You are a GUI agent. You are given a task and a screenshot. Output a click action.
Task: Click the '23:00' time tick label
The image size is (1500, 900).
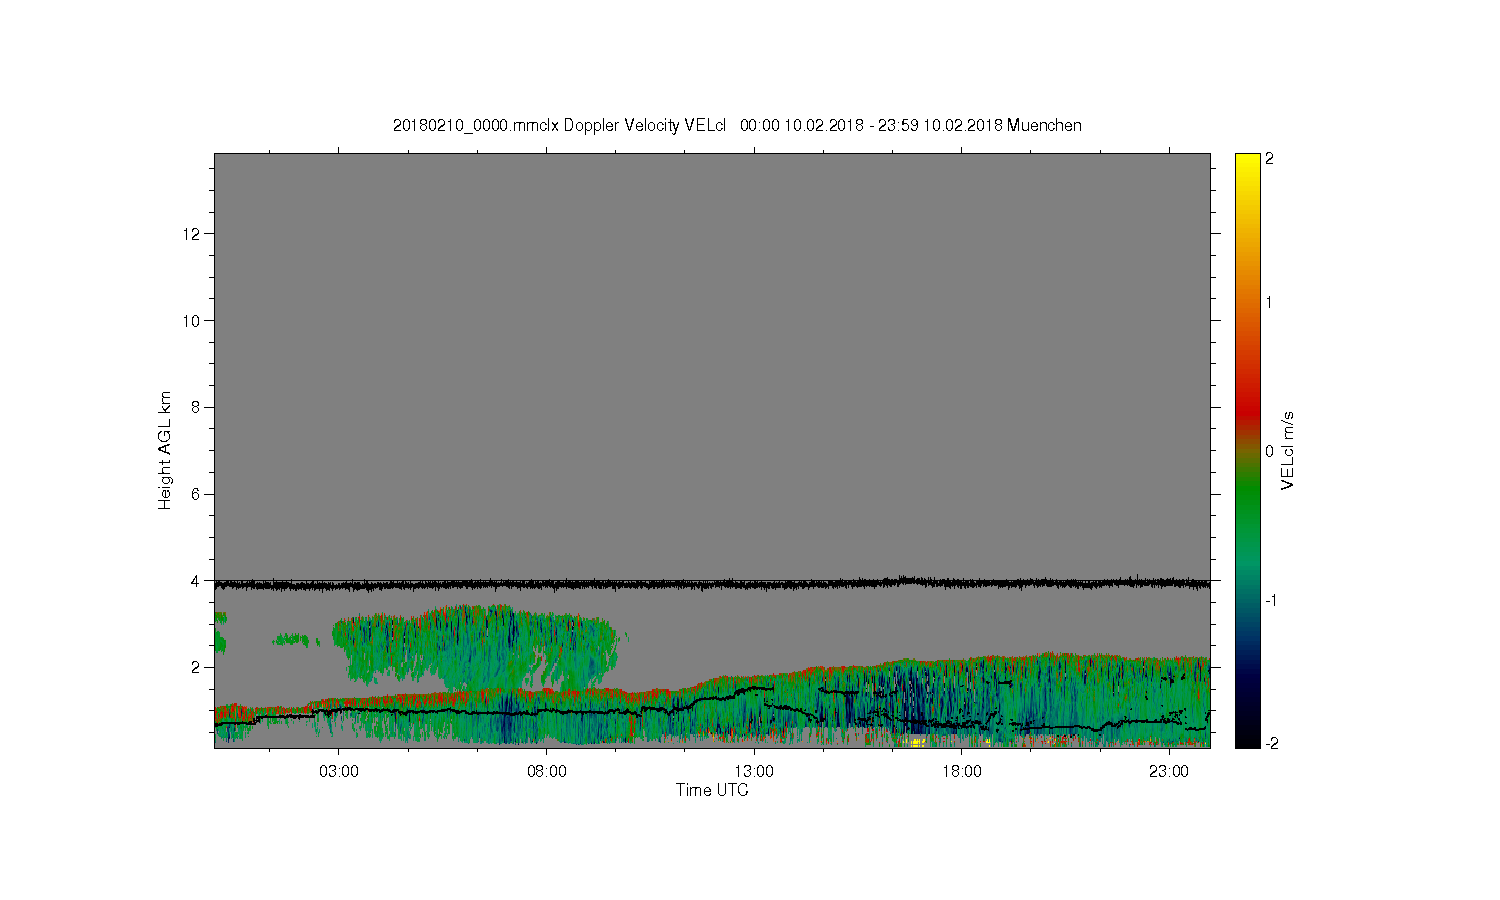[x=1168, y=772]
